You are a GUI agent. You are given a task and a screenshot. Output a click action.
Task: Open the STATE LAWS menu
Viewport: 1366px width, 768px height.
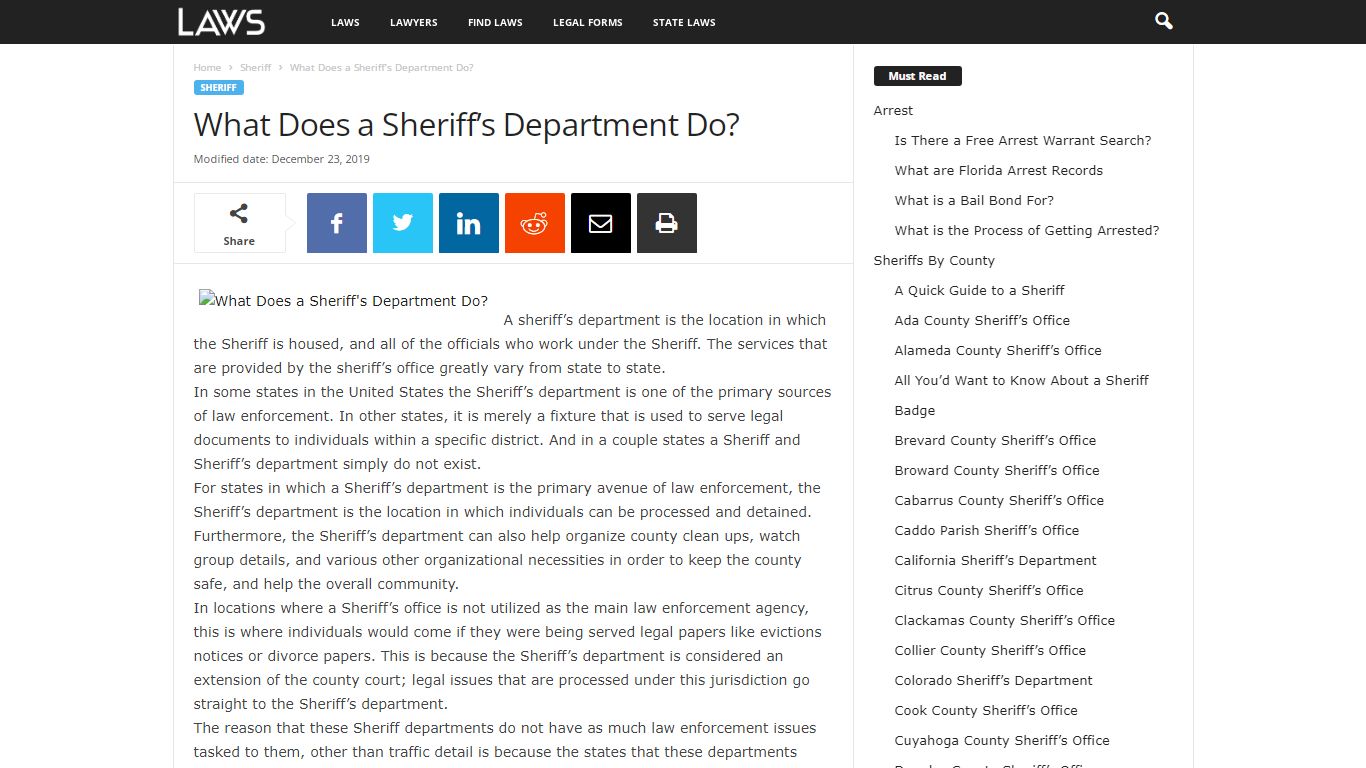684,22
